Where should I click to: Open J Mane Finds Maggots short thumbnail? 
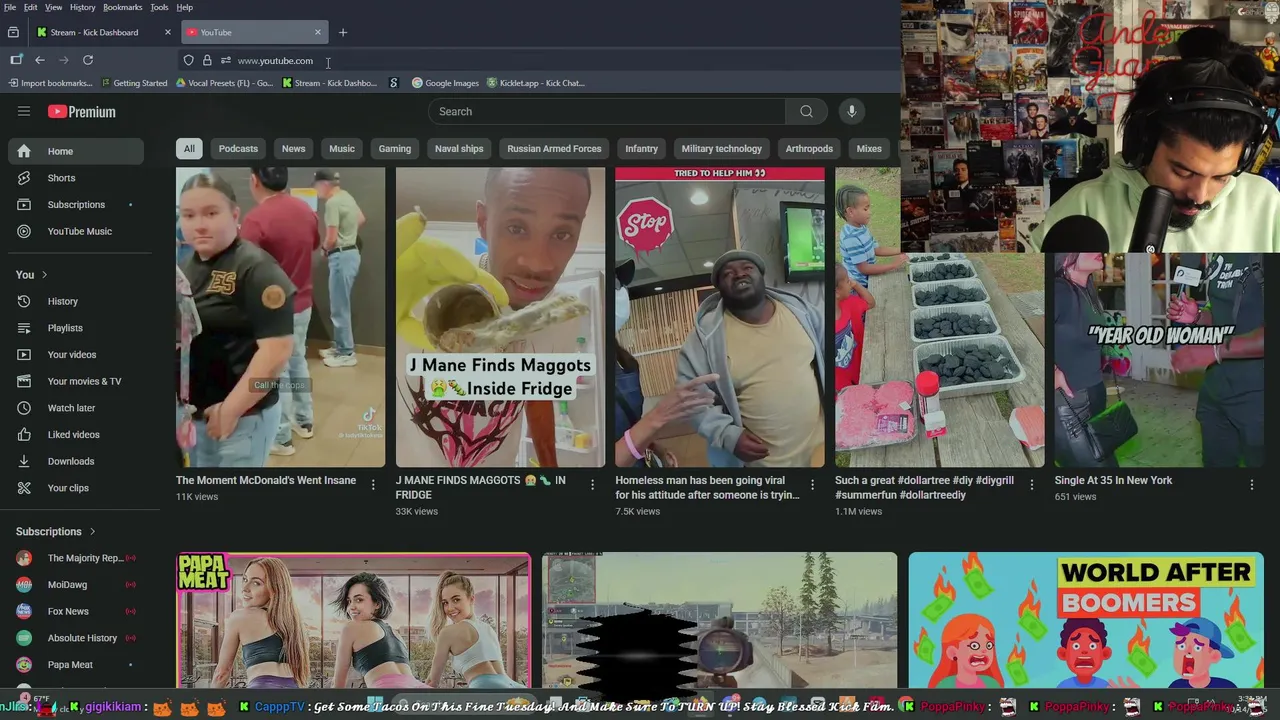coord(500,317)
